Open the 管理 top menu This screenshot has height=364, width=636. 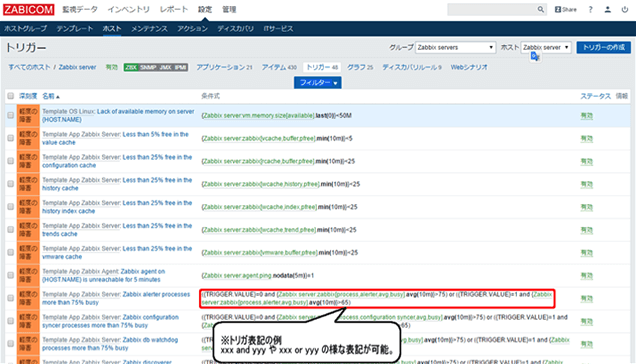pyautogui.click(x=229, y=9)
